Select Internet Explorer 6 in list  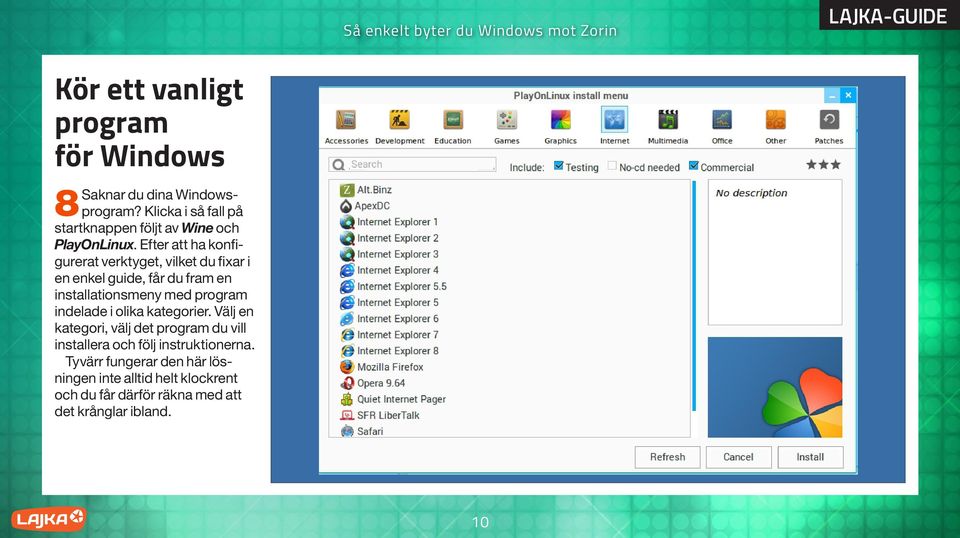(x=397, y=318)
